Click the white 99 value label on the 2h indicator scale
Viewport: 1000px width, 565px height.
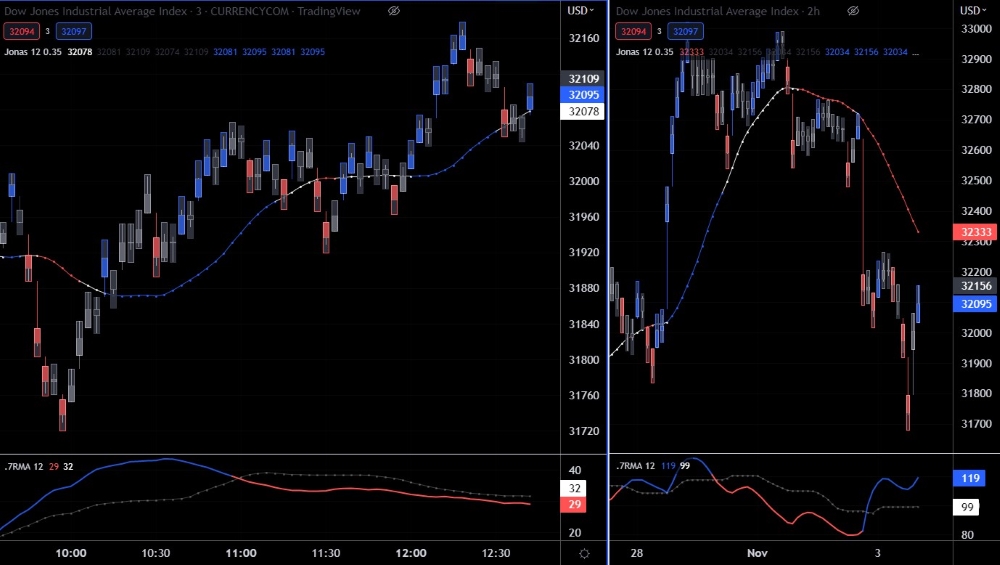point(967,507)
